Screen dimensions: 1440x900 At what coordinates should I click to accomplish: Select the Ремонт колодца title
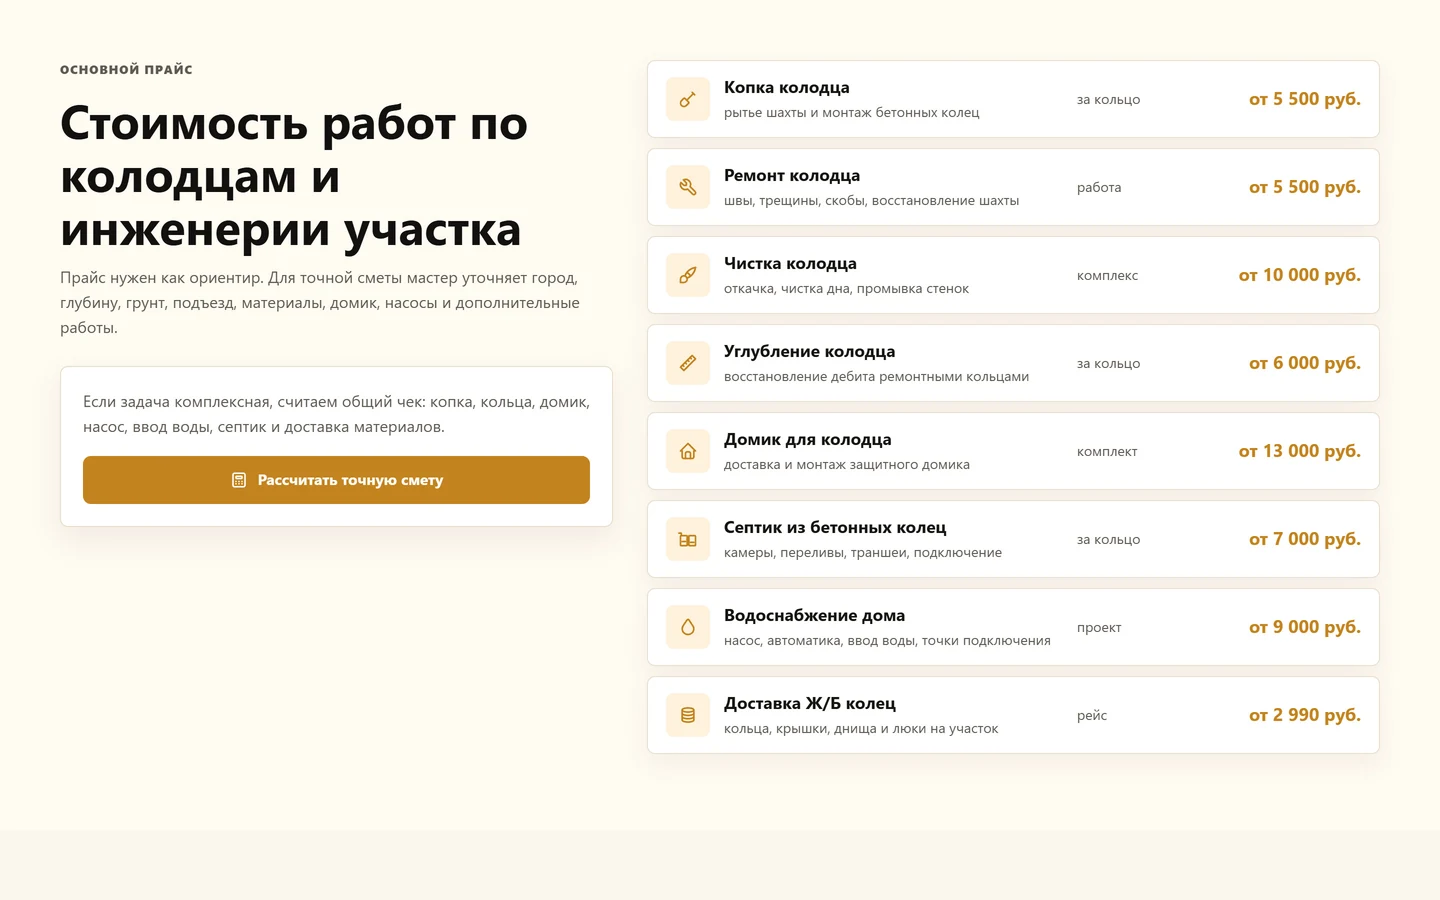coord(792,175)
